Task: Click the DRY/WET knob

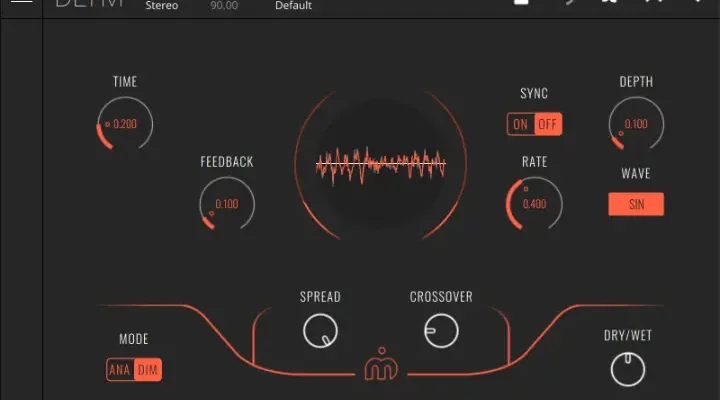Action: coord(628,370)
